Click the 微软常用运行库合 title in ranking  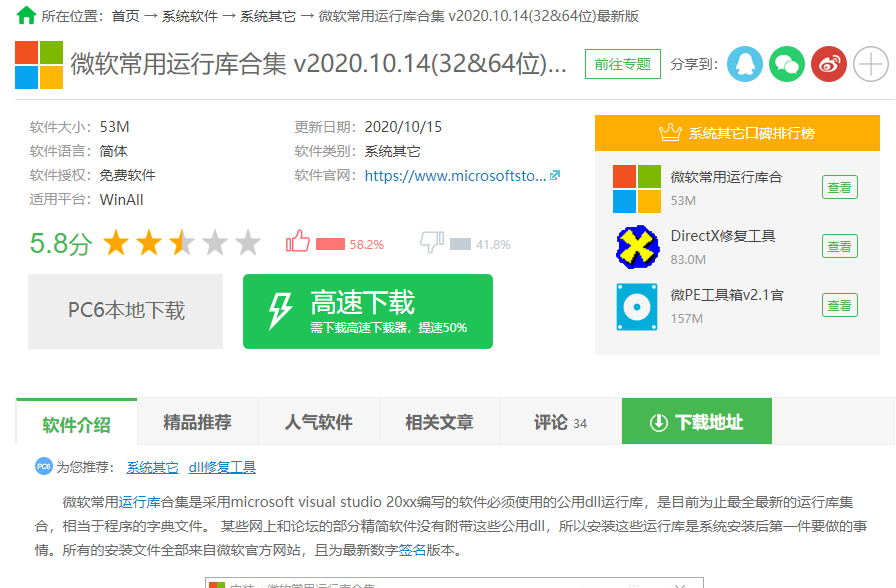click(x=726, y=177)
